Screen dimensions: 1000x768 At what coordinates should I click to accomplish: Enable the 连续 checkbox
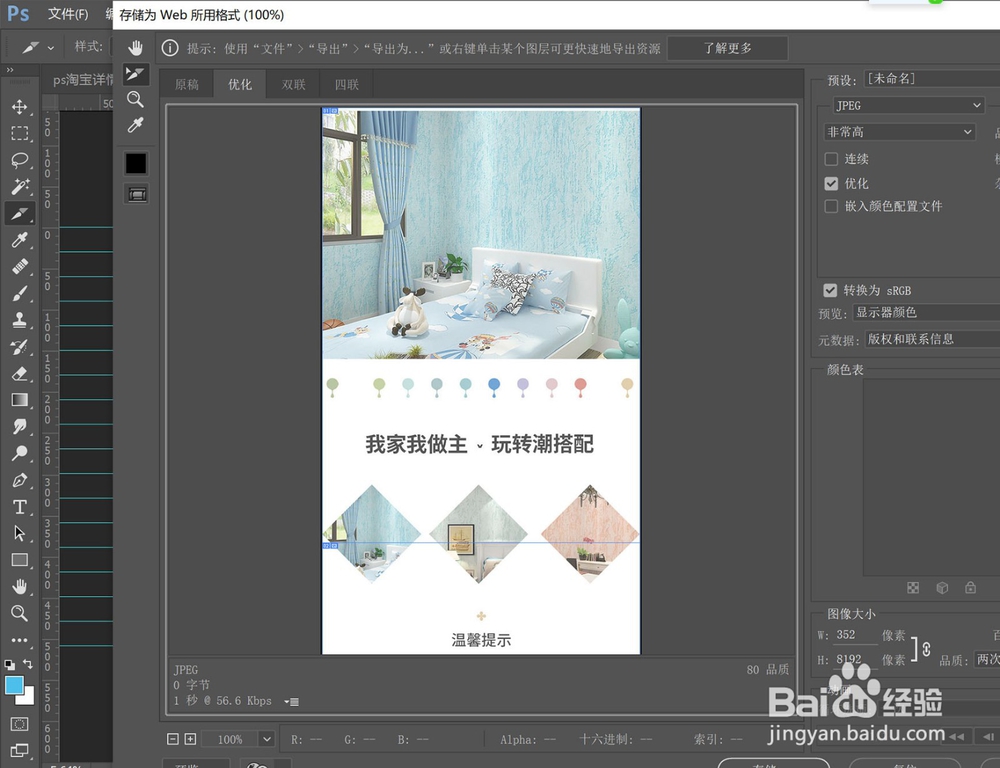point(830,158)
